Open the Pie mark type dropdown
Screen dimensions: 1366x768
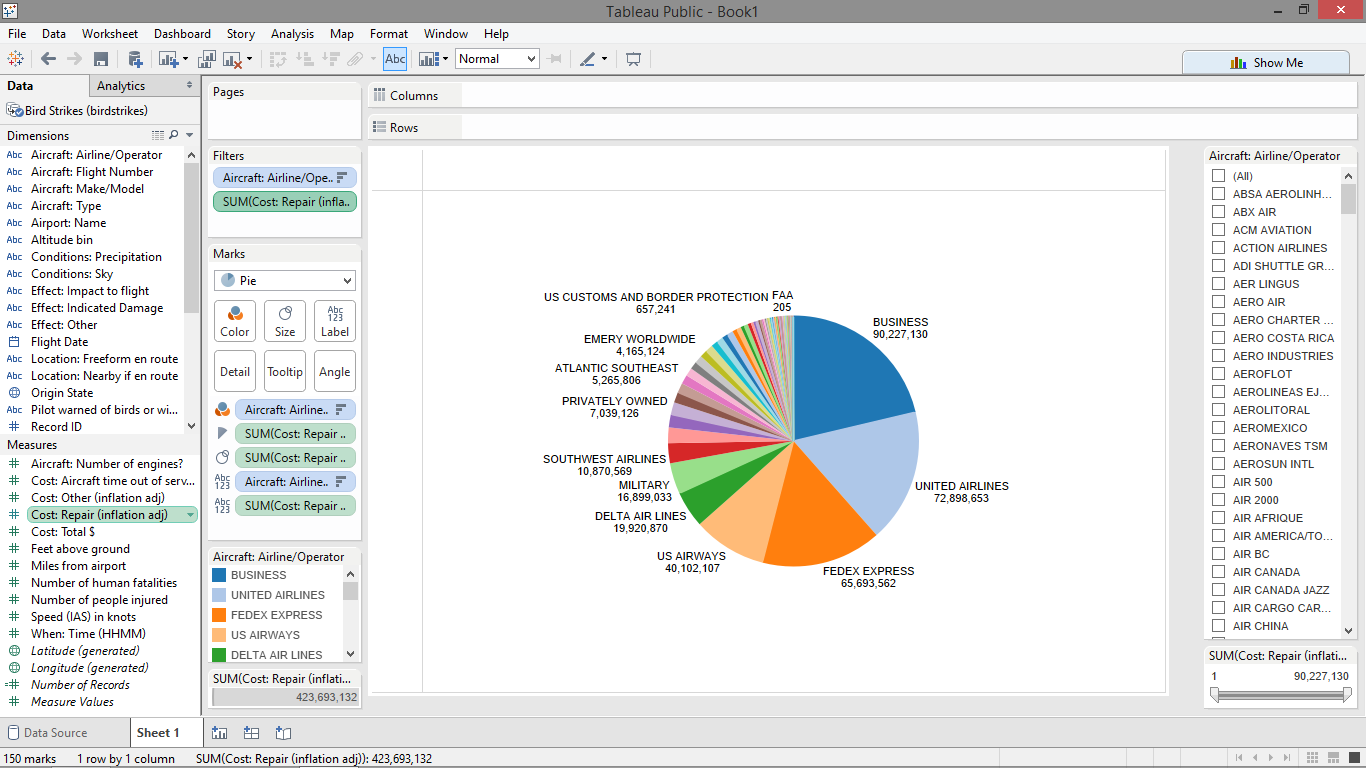tap(285, 281)
